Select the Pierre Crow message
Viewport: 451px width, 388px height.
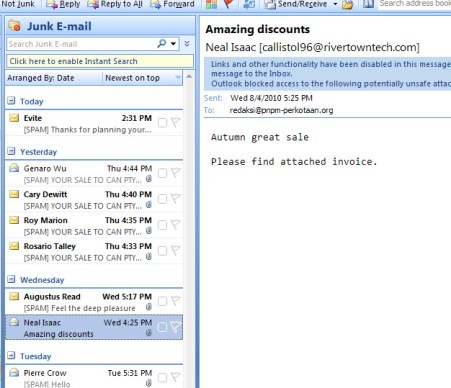94,377
